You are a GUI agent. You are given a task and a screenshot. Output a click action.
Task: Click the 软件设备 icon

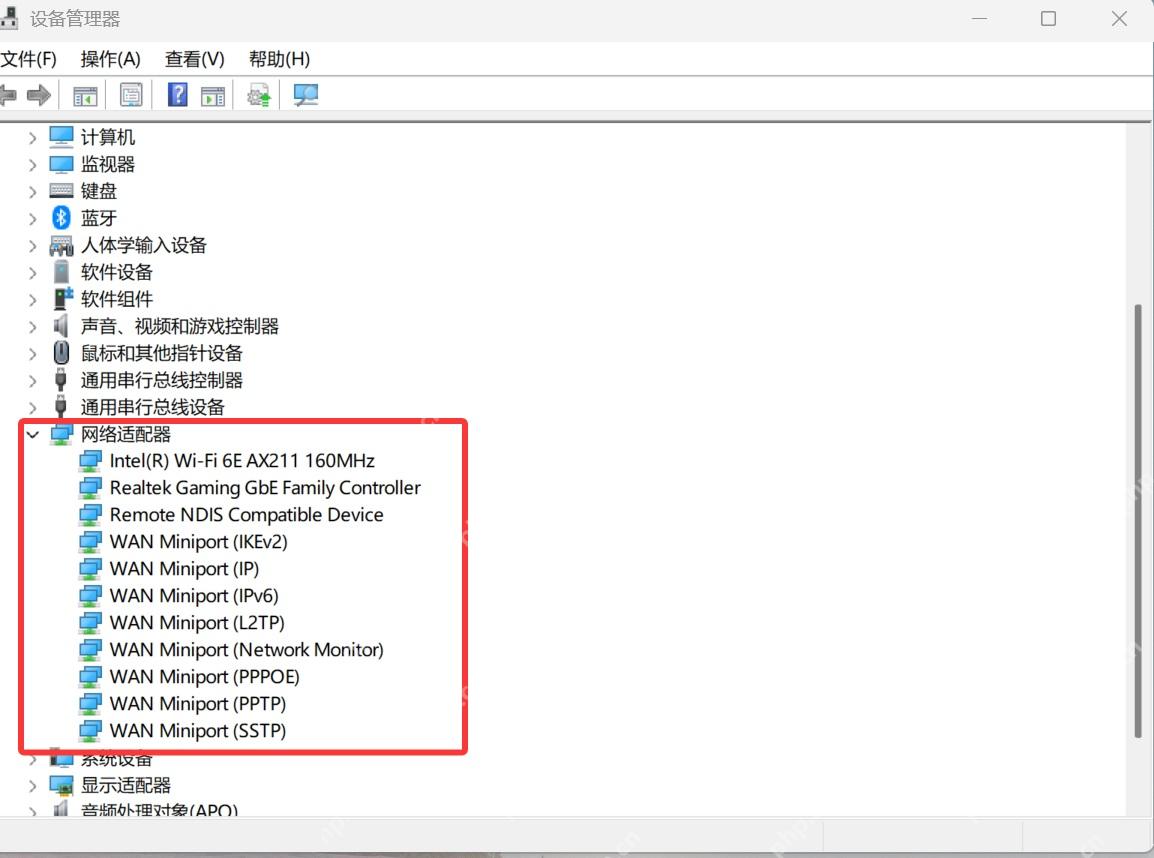coord(62,272)
